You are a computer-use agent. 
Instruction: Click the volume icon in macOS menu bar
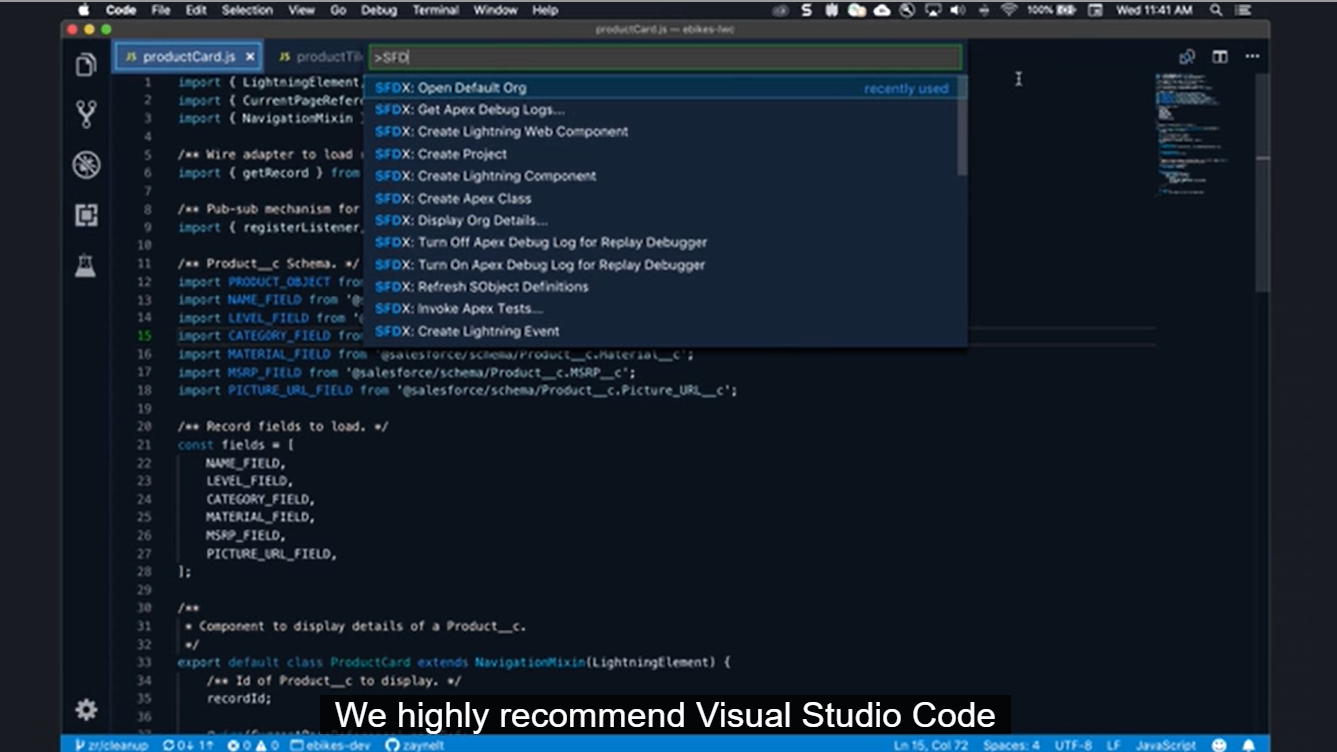(x=958, y=10)
